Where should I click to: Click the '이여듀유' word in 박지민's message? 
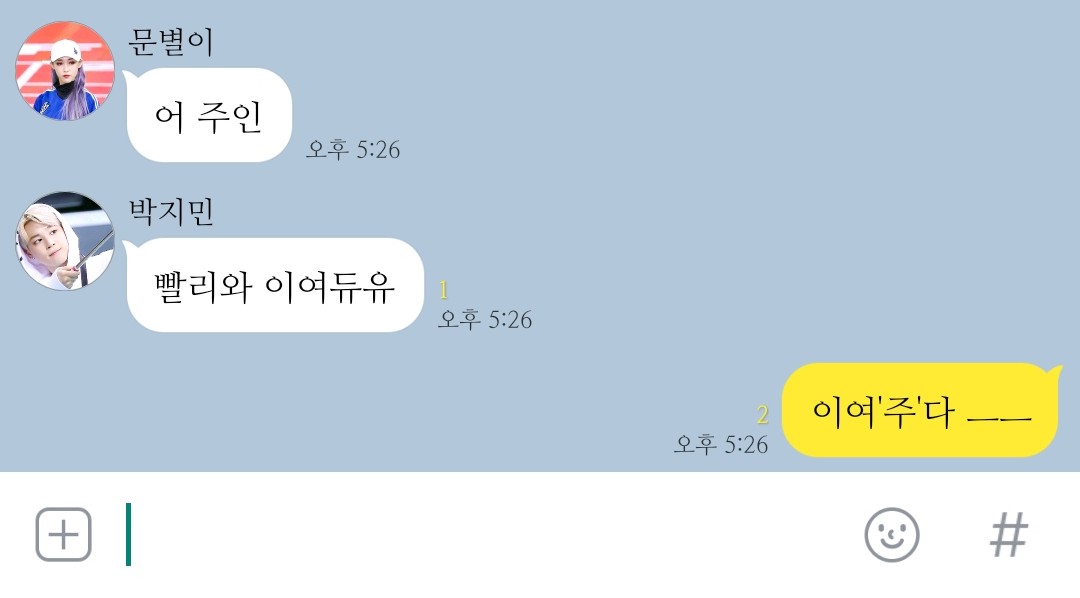click(x=330, y=287)
